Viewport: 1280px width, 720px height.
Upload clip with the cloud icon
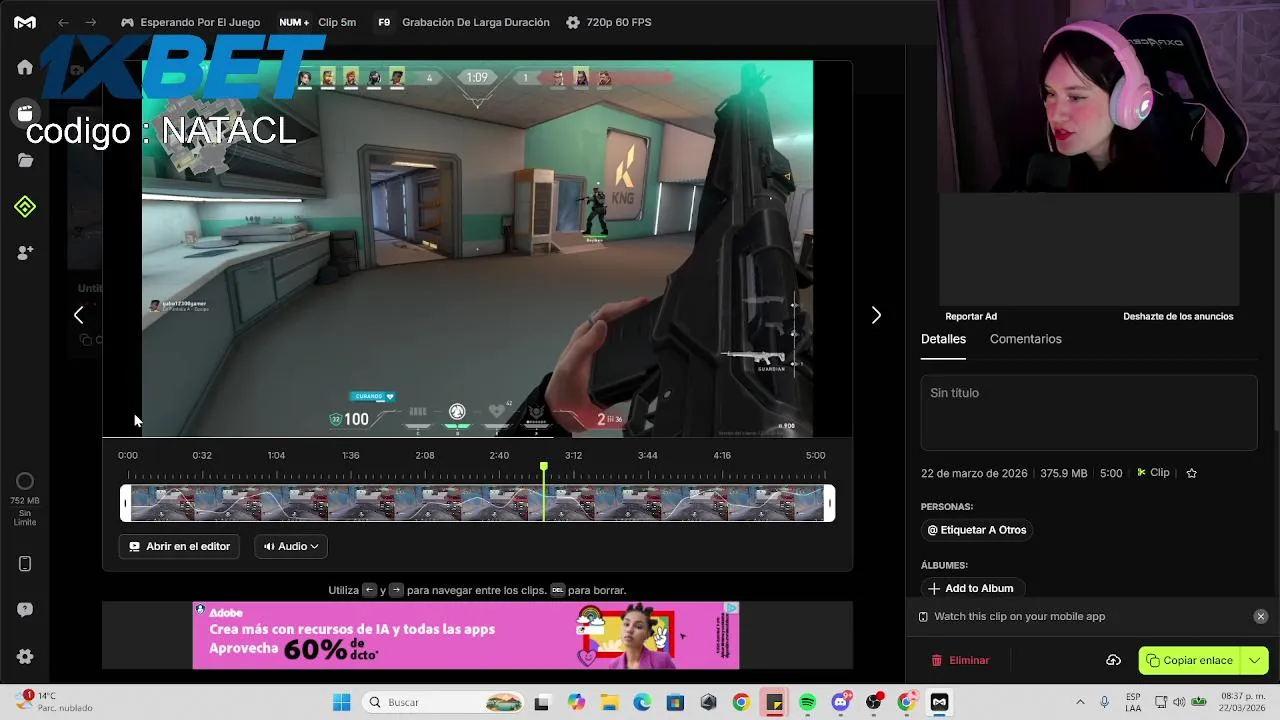(1113, 660)
